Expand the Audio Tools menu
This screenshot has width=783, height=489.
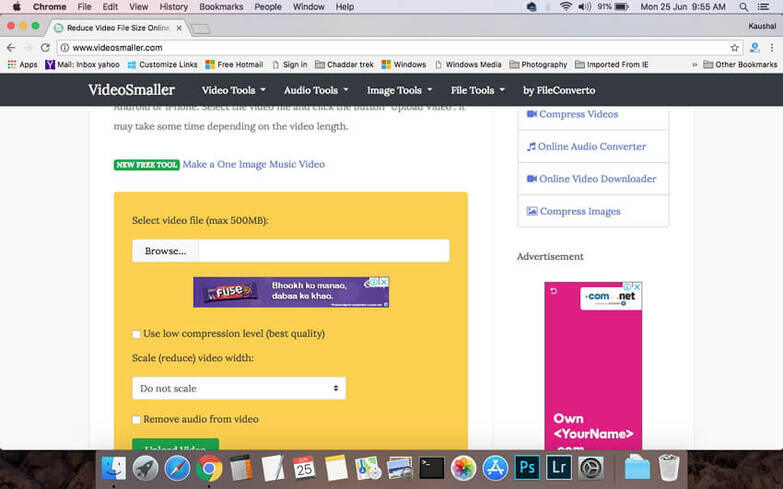click(x=316, y=90)
